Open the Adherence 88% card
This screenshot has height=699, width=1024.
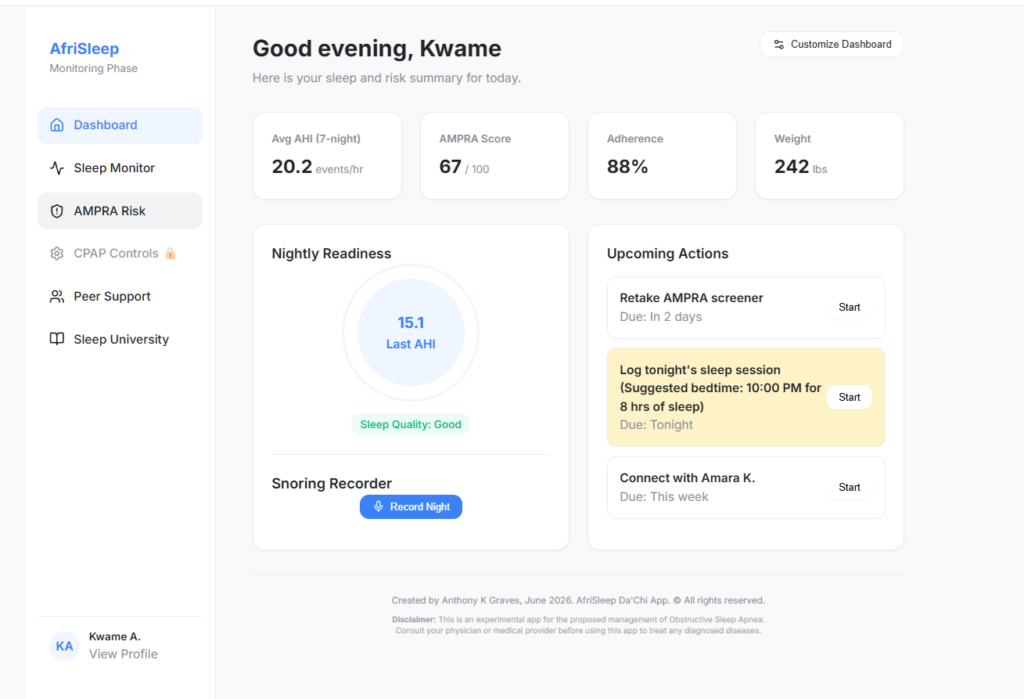[662, 156]
